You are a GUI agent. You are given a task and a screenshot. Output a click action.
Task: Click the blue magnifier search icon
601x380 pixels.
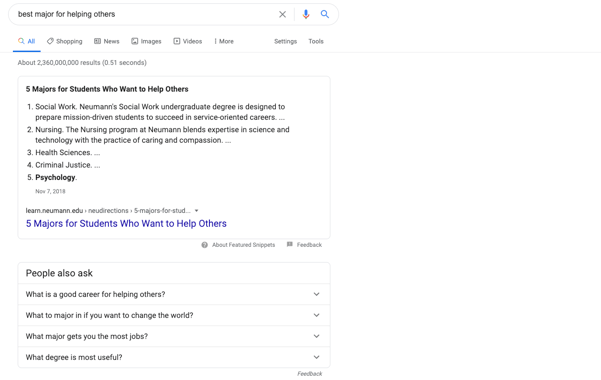(325, 14)
